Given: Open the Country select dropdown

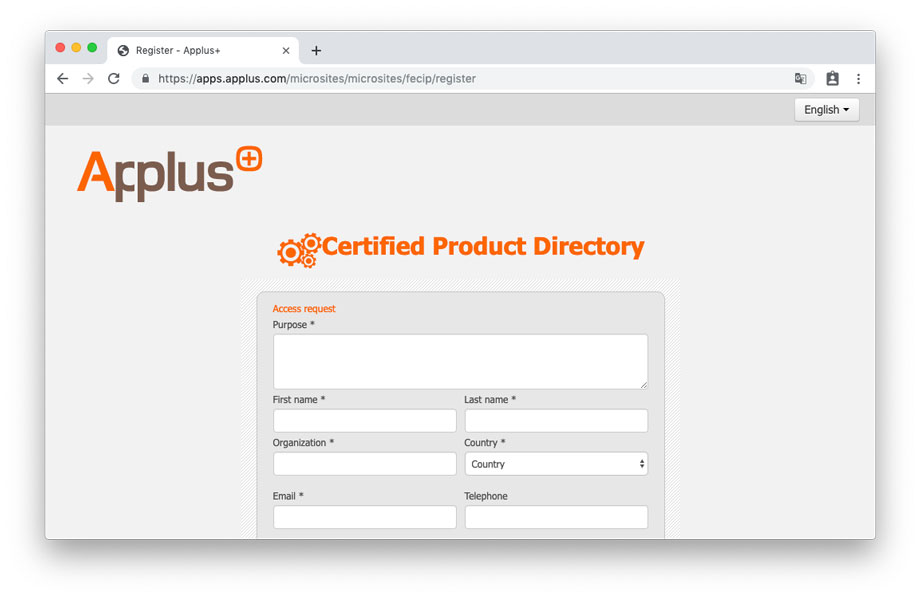Looking at the screenshot, I should coord(556,464).
